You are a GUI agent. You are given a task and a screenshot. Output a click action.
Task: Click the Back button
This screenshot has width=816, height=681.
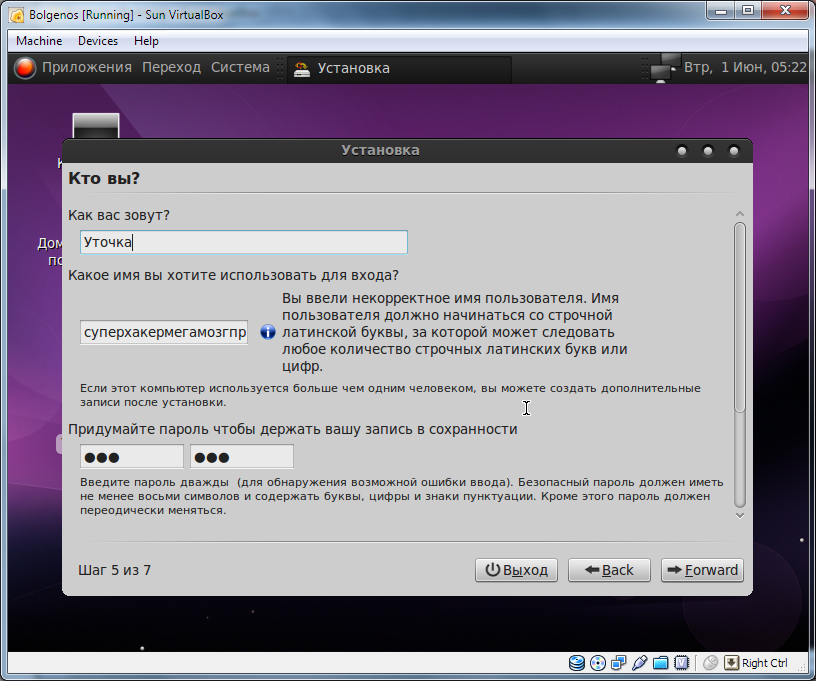click(x=609, y=570)
